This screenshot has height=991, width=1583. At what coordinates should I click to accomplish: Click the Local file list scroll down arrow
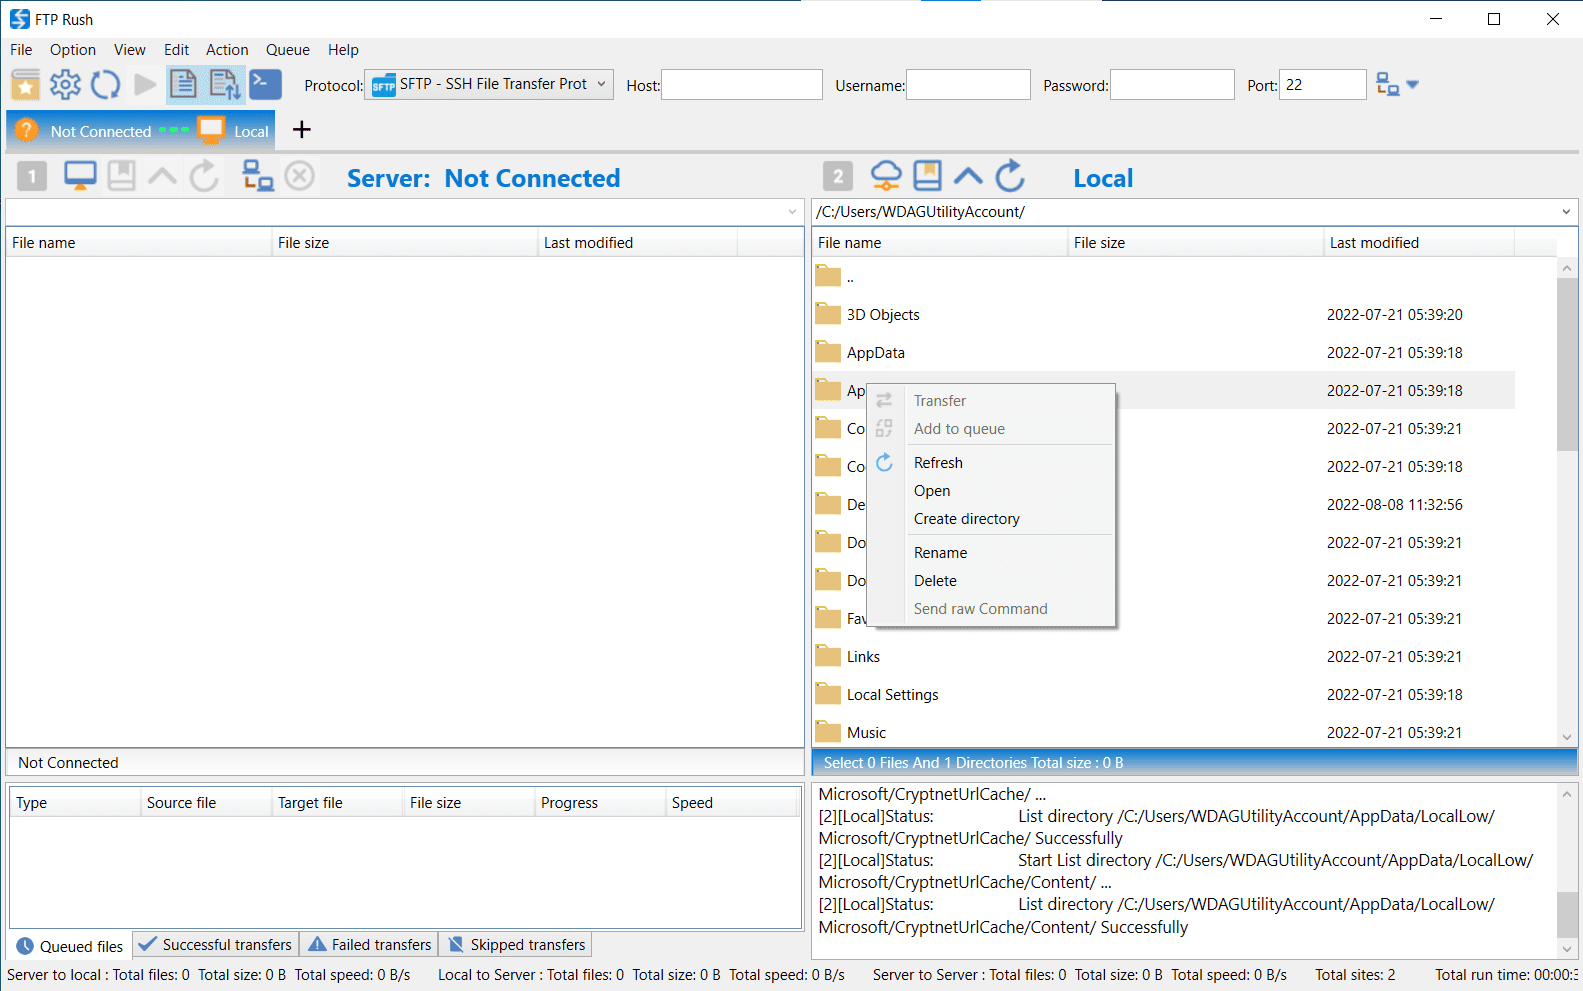(x=1567, y=736)
